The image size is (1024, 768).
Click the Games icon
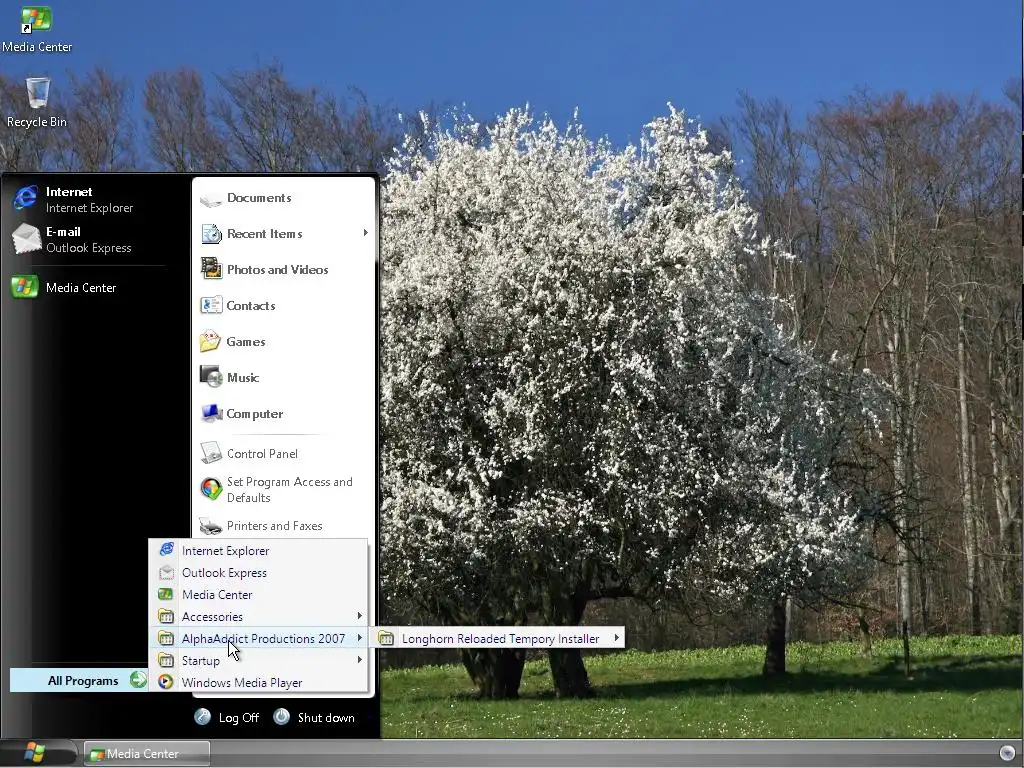210,341
